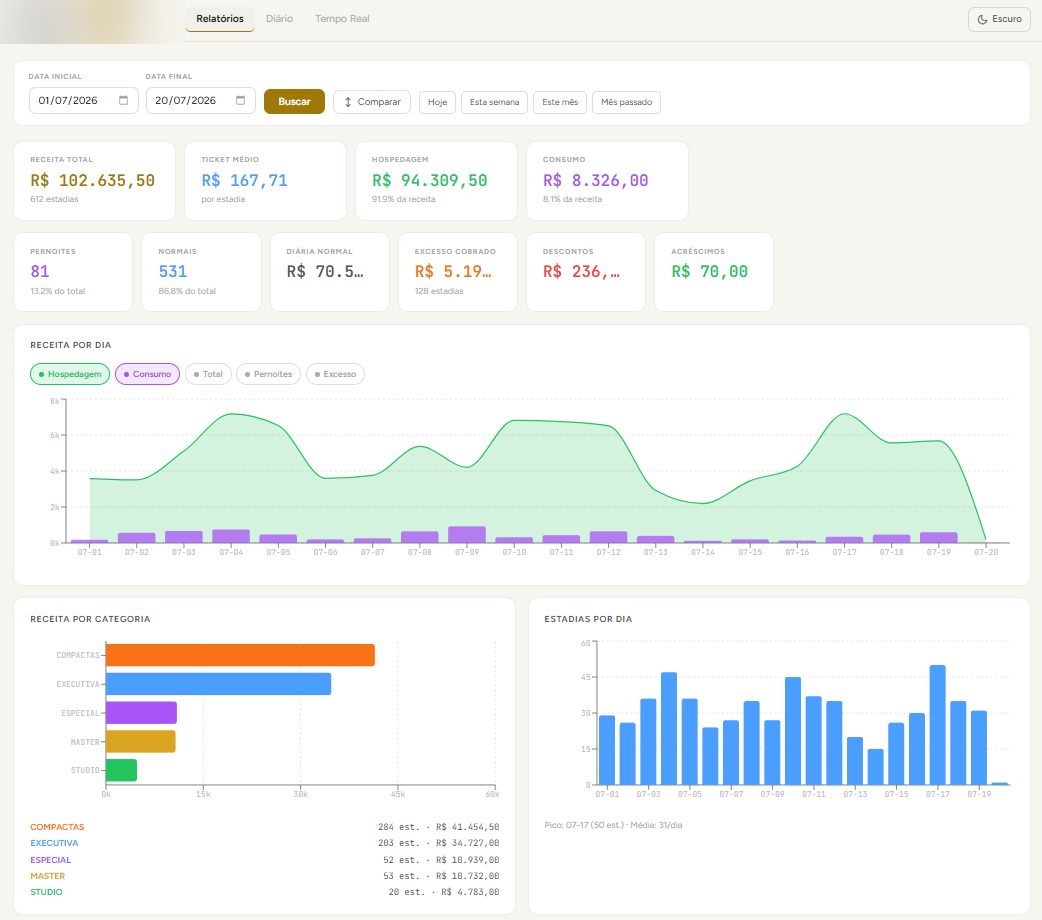Click the Receita Total value R$ 102.635,50
This screenshot has width=1042, height=920.
(92, 180)
